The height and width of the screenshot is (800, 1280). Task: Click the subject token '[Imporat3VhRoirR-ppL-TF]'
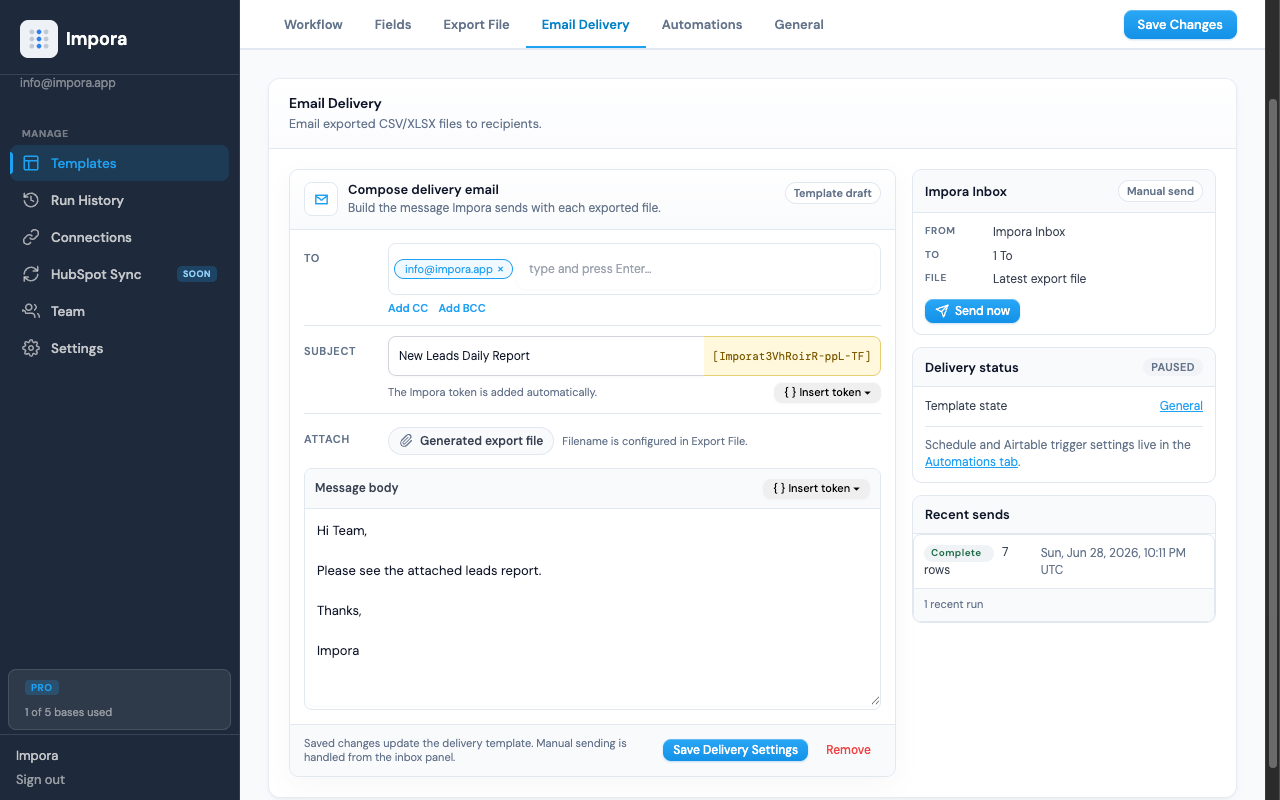coord(792,356)
